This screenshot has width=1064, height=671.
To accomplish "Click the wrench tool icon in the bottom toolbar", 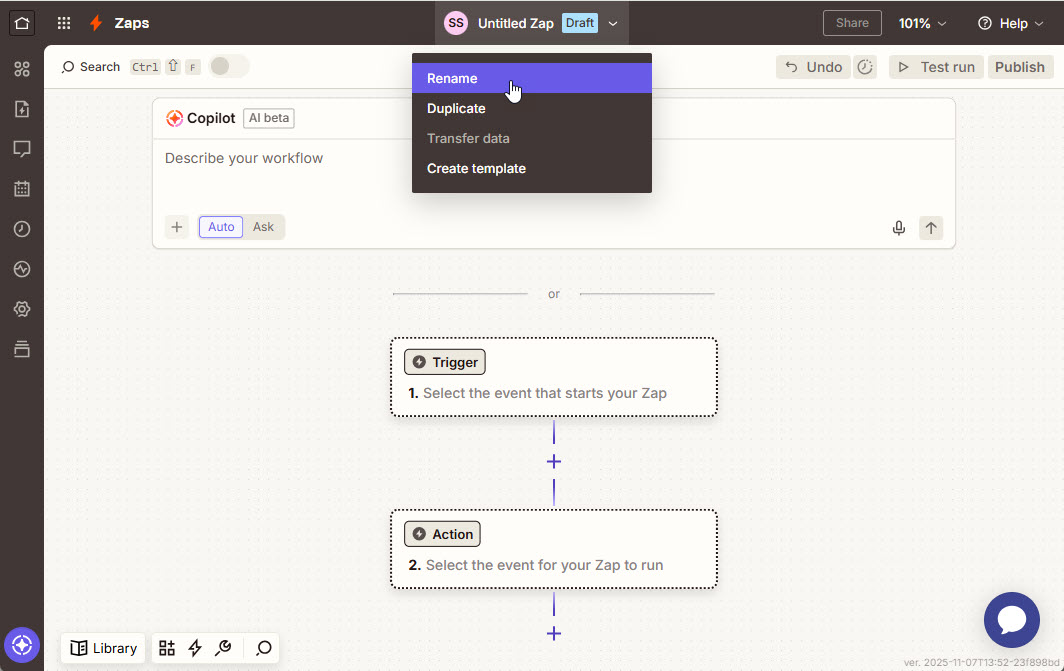I will 223,648.
